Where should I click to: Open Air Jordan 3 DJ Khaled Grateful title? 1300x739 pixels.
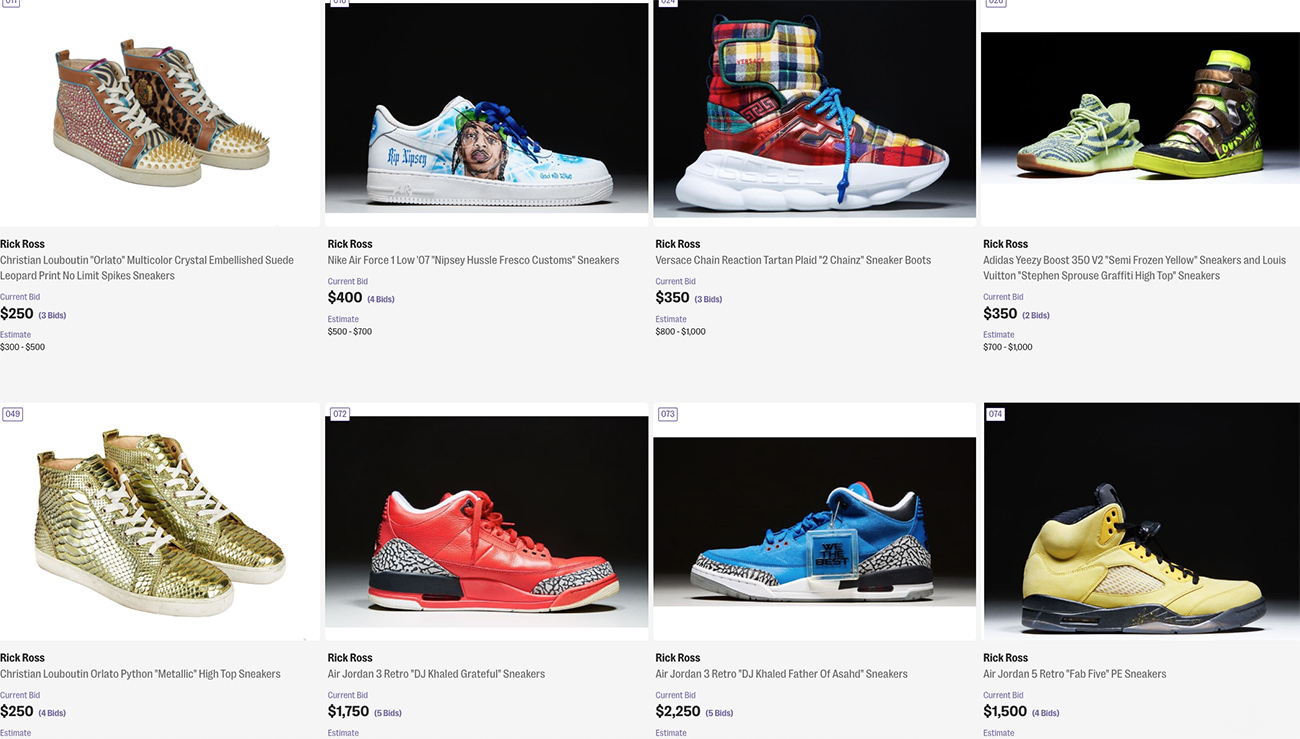[x=436, y=674]
